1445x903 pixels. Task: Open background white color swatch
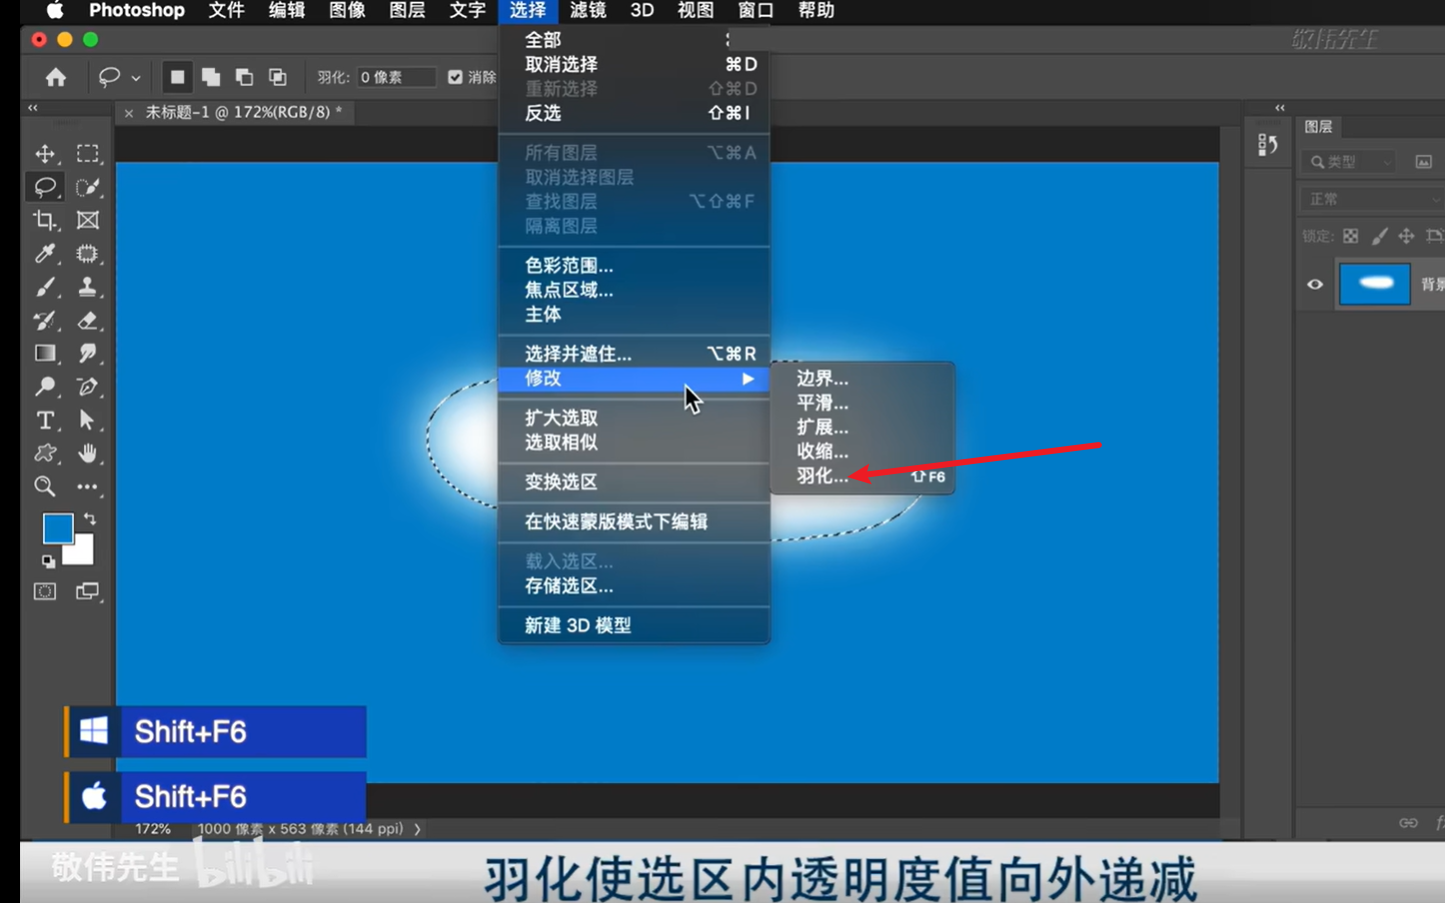(x=82, y=553)
